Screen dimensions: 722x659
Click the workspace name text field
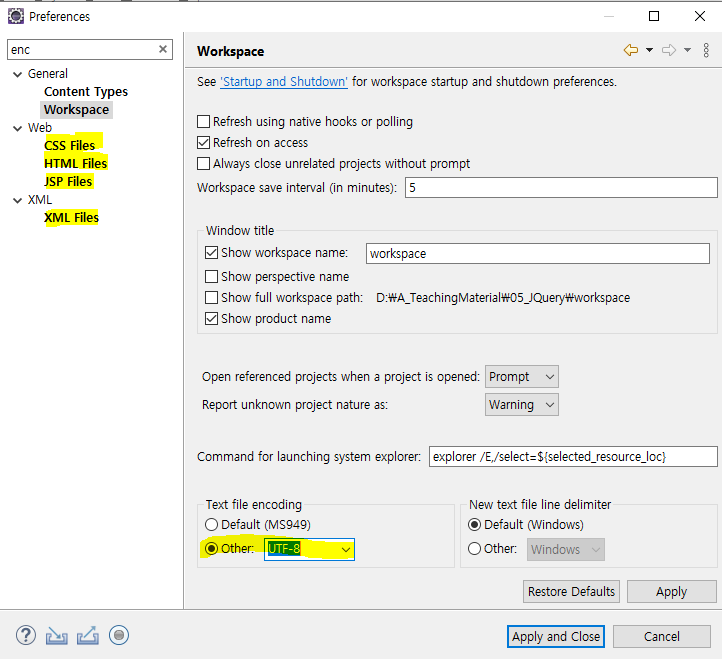pyautogui.click(x=538, y=253)
